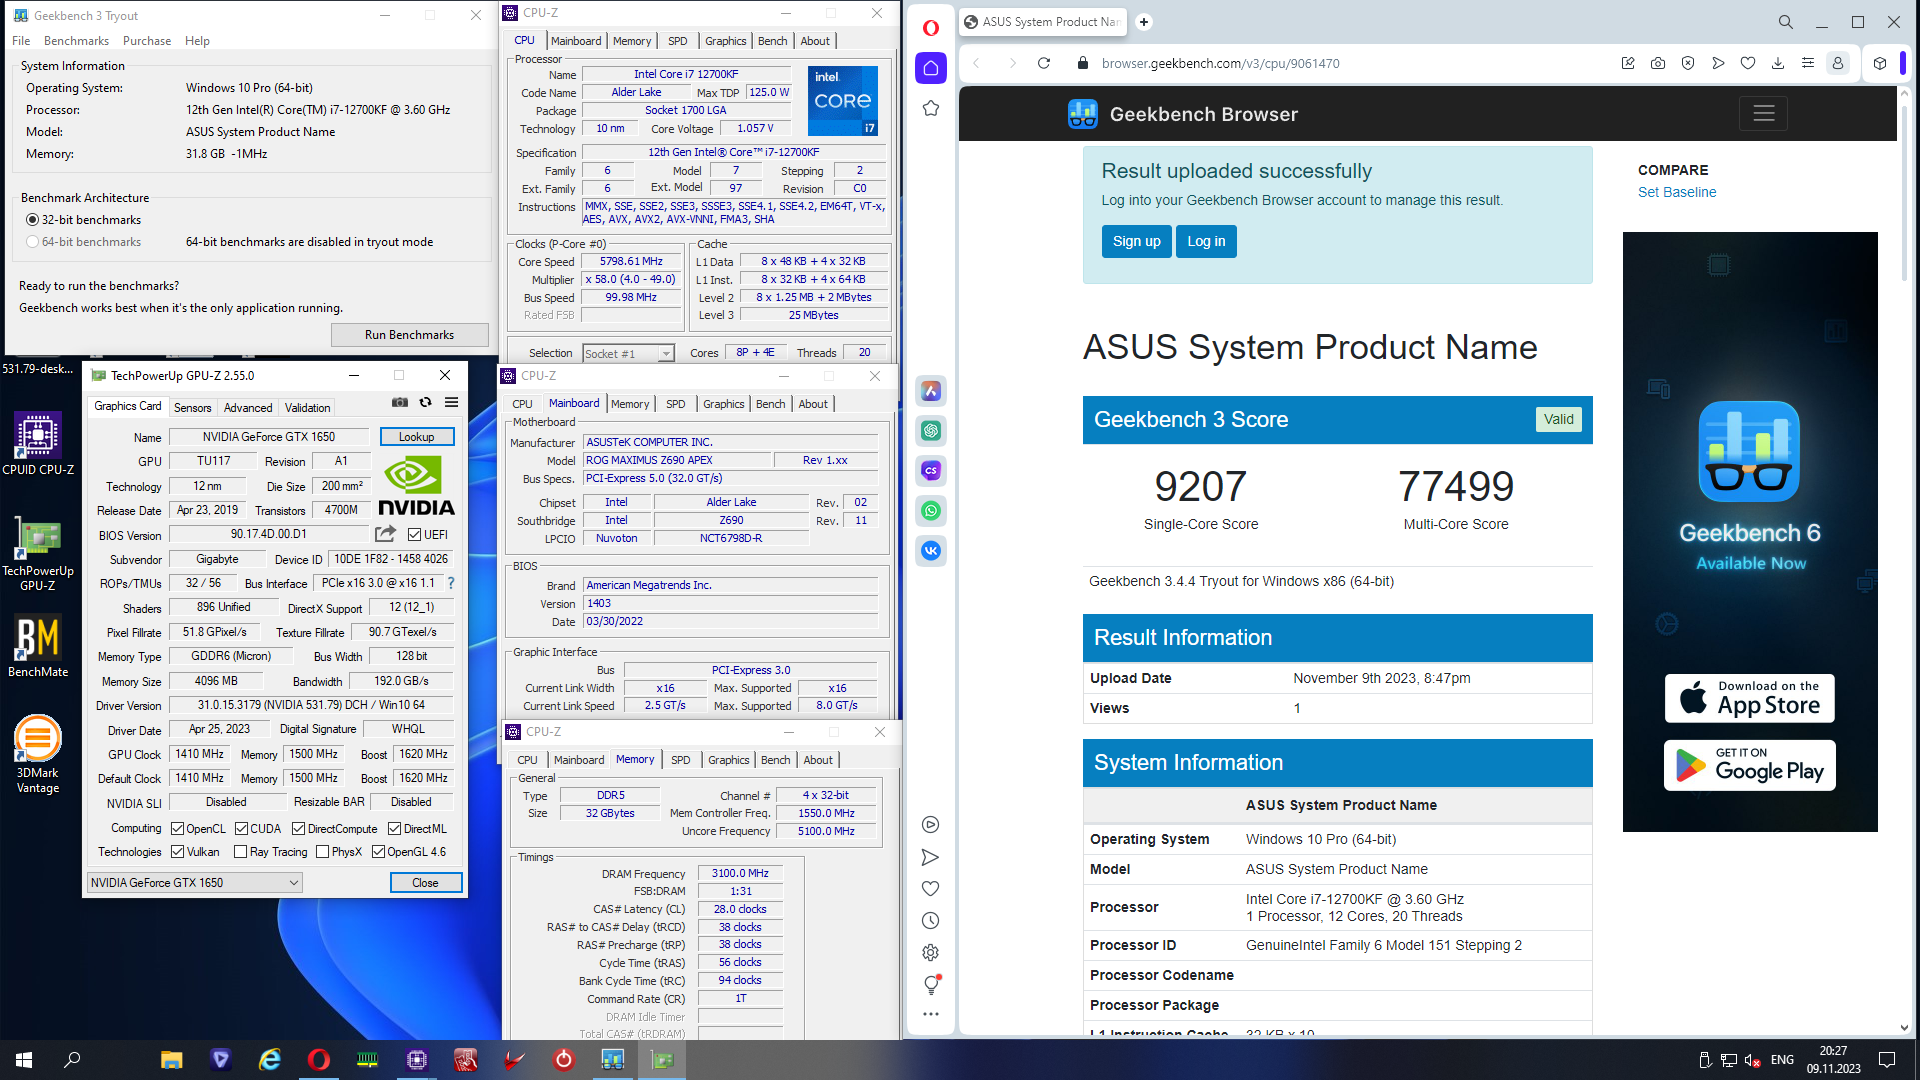
Task: Click the GPU-Z Lookup button
Action: [x=417, y=437]
